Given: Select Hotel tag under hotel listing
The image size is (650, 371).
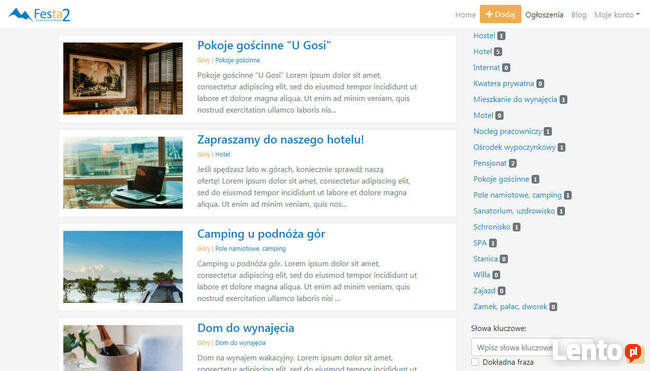Looking at the screenshot, I should pos(223,154).
